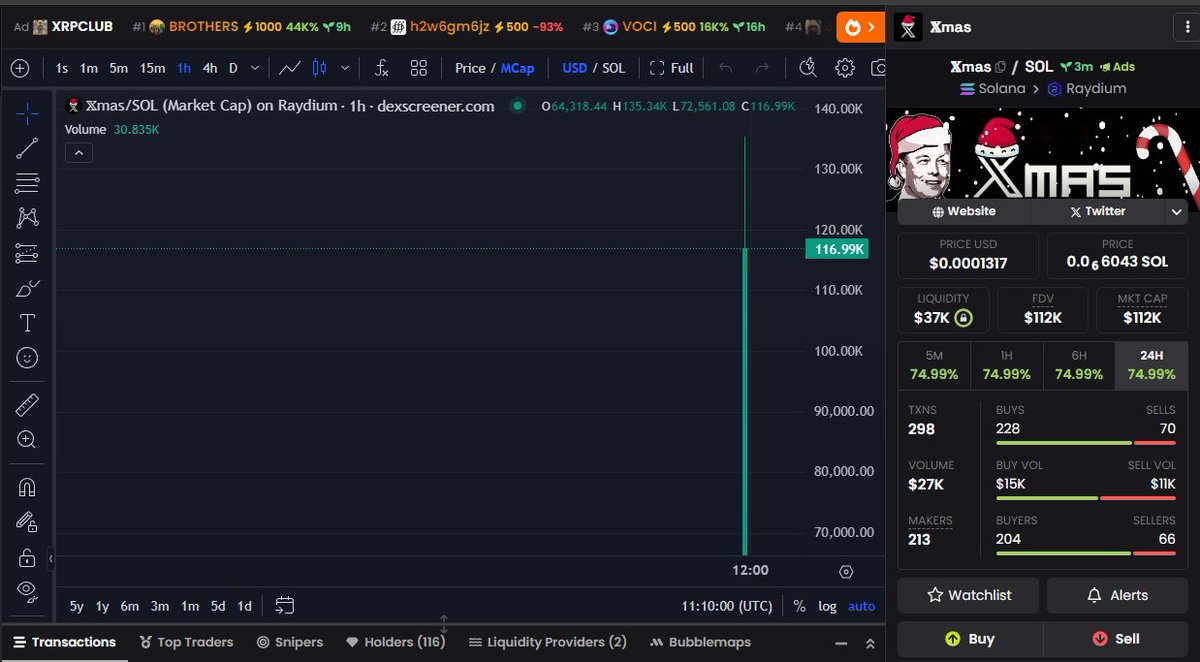The width and height of the screenshot is (1200, 662).
Task: Switch chart denomination to SOL
Action: pyautogui.click(x=613, y=68)
